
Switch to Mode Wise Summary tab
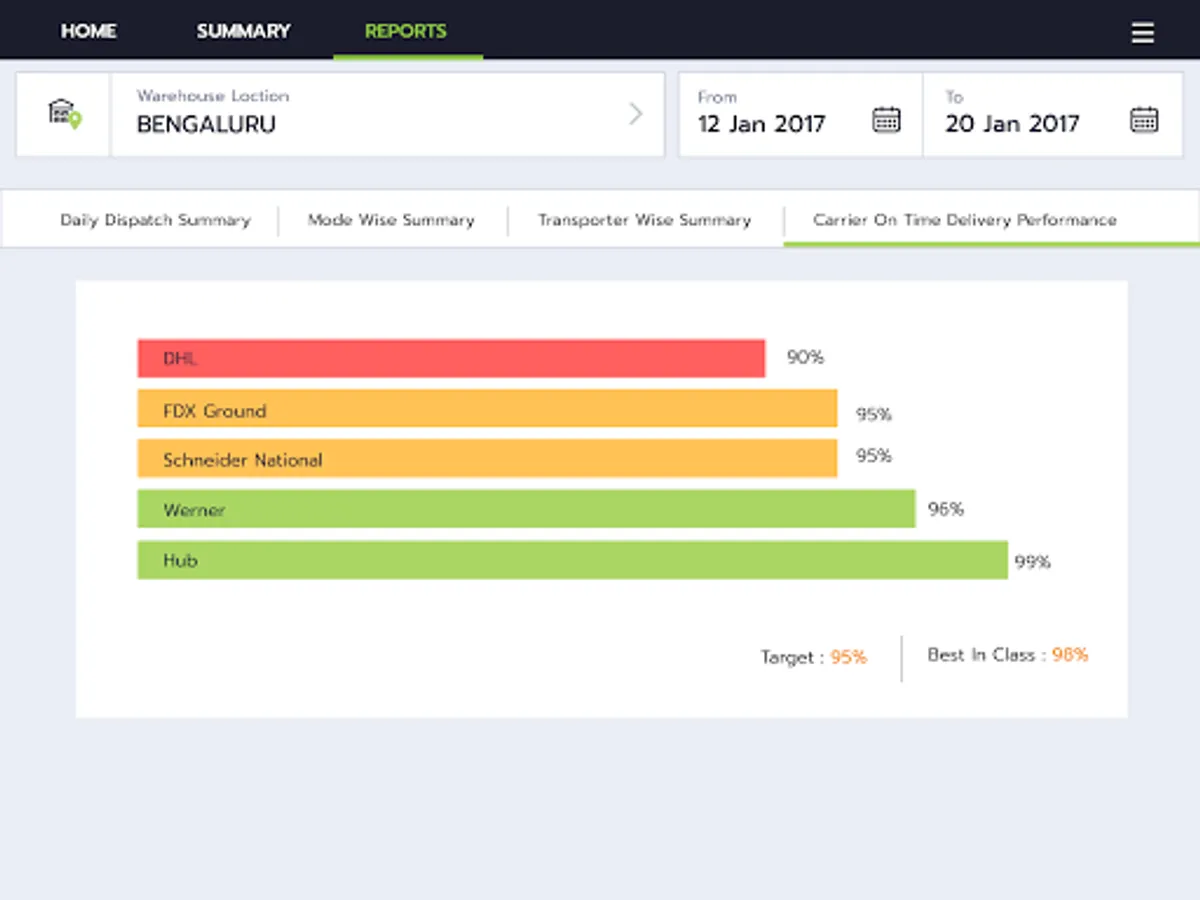391,220
